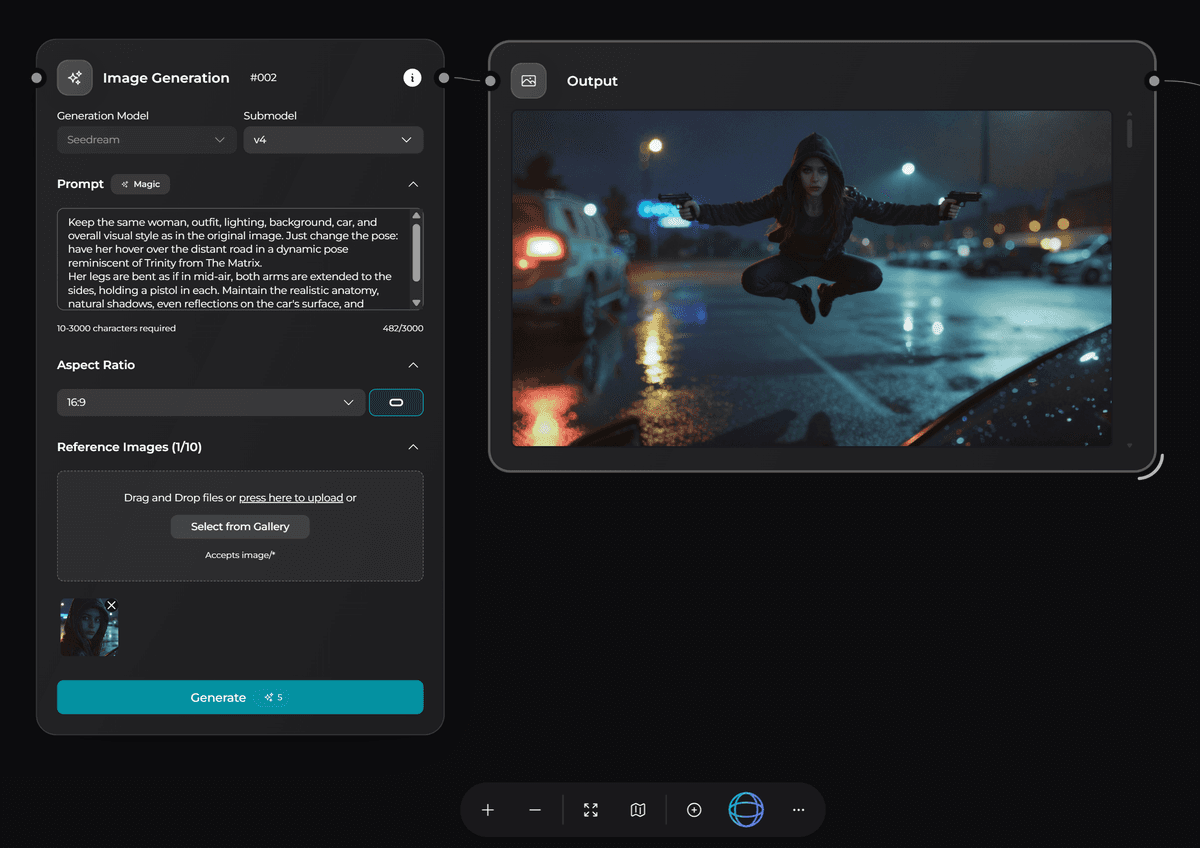This screenshot has height=848, width=1200.
Task: Zoom out with the minus icon
Action: (x=535, y=810)
